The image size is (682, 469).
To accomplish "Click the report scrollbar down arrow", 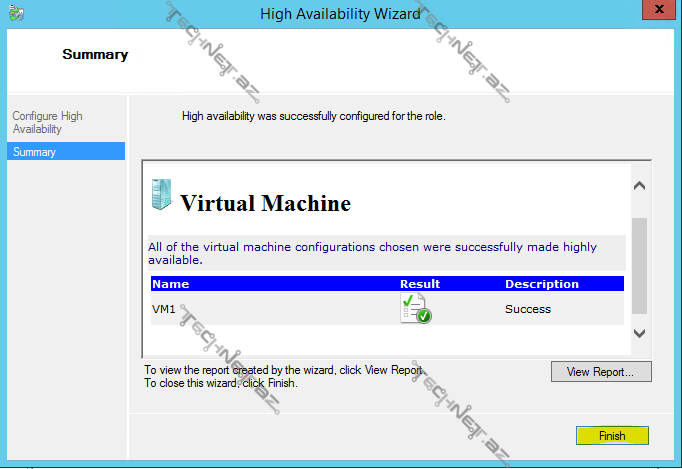I will [640, 333].
